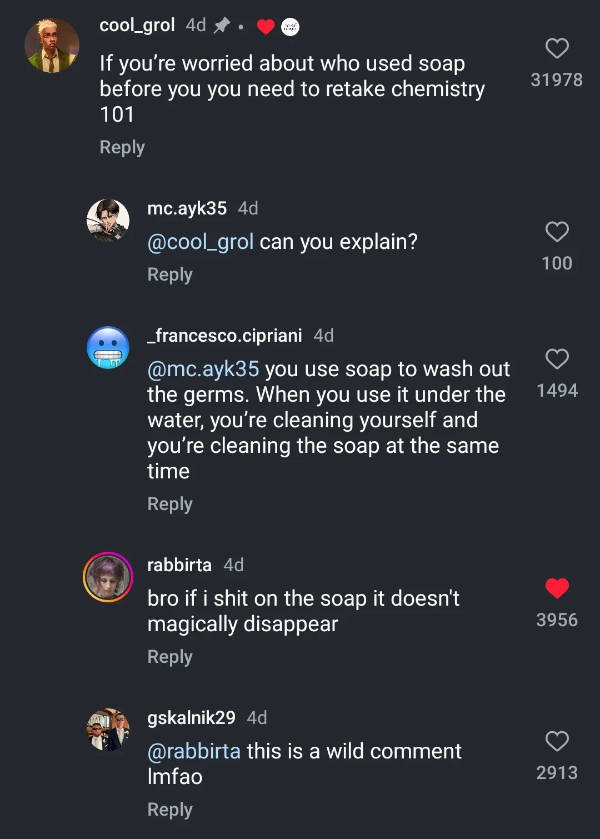Reply to cool_grol's comment

click(x=122, y=147)
